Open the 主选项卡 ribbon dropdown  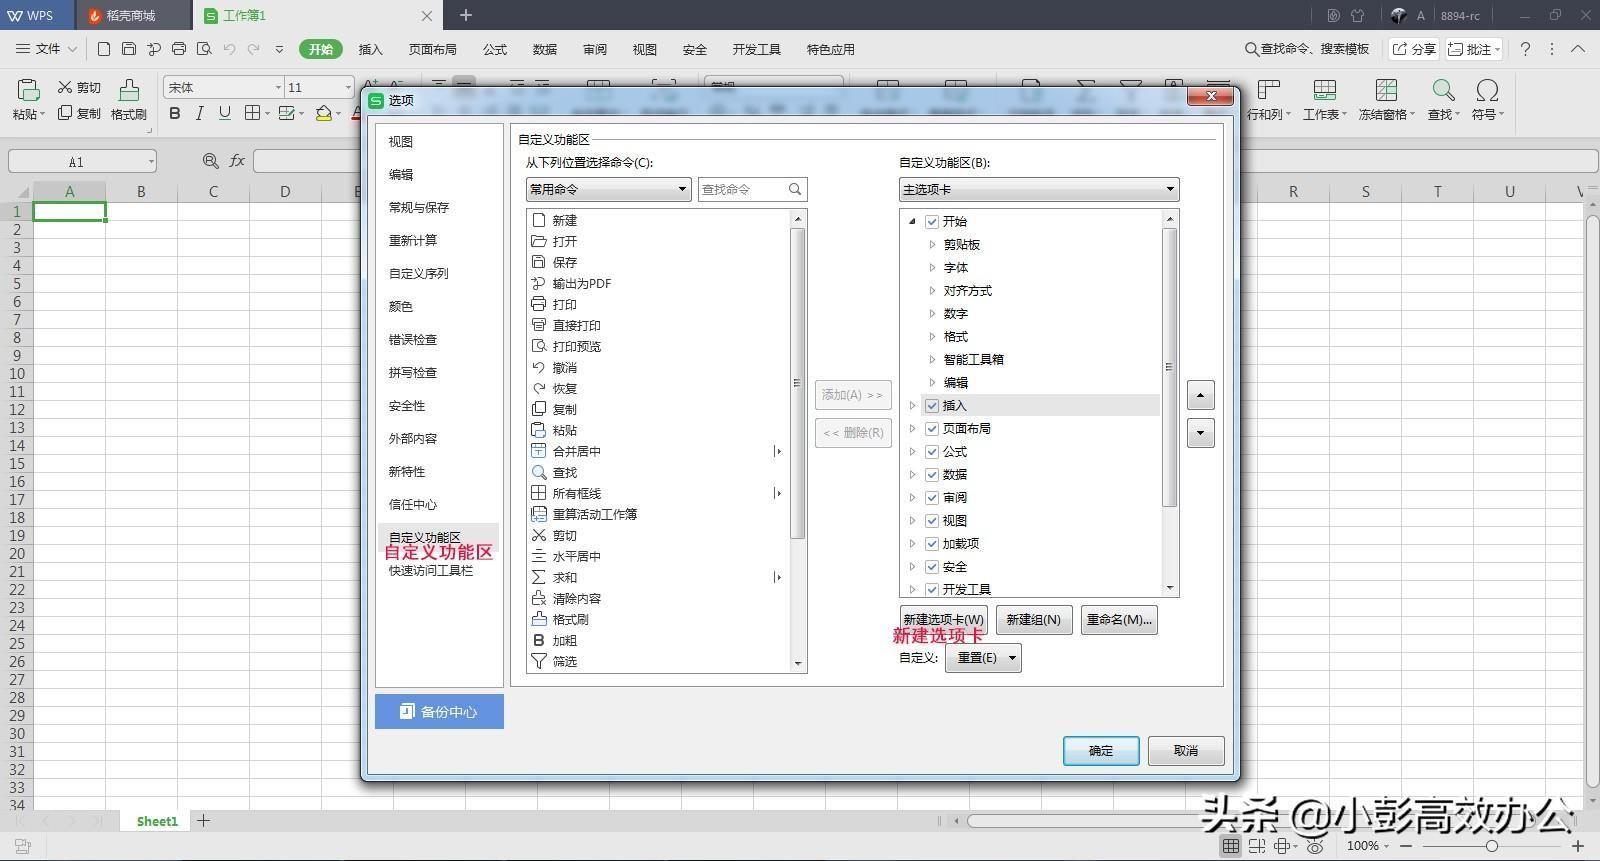(x=1038, y=189)
